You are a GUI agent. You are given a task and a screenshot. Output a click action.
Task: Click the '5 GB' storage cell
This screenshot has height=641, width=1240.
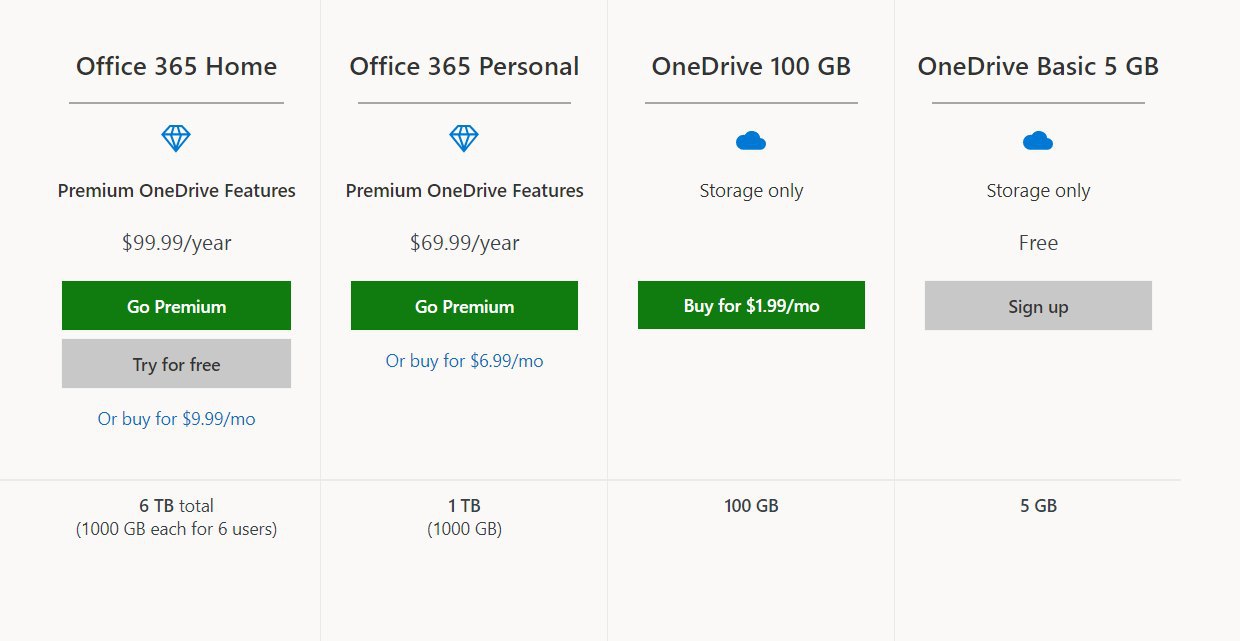tap(1038, 506)
